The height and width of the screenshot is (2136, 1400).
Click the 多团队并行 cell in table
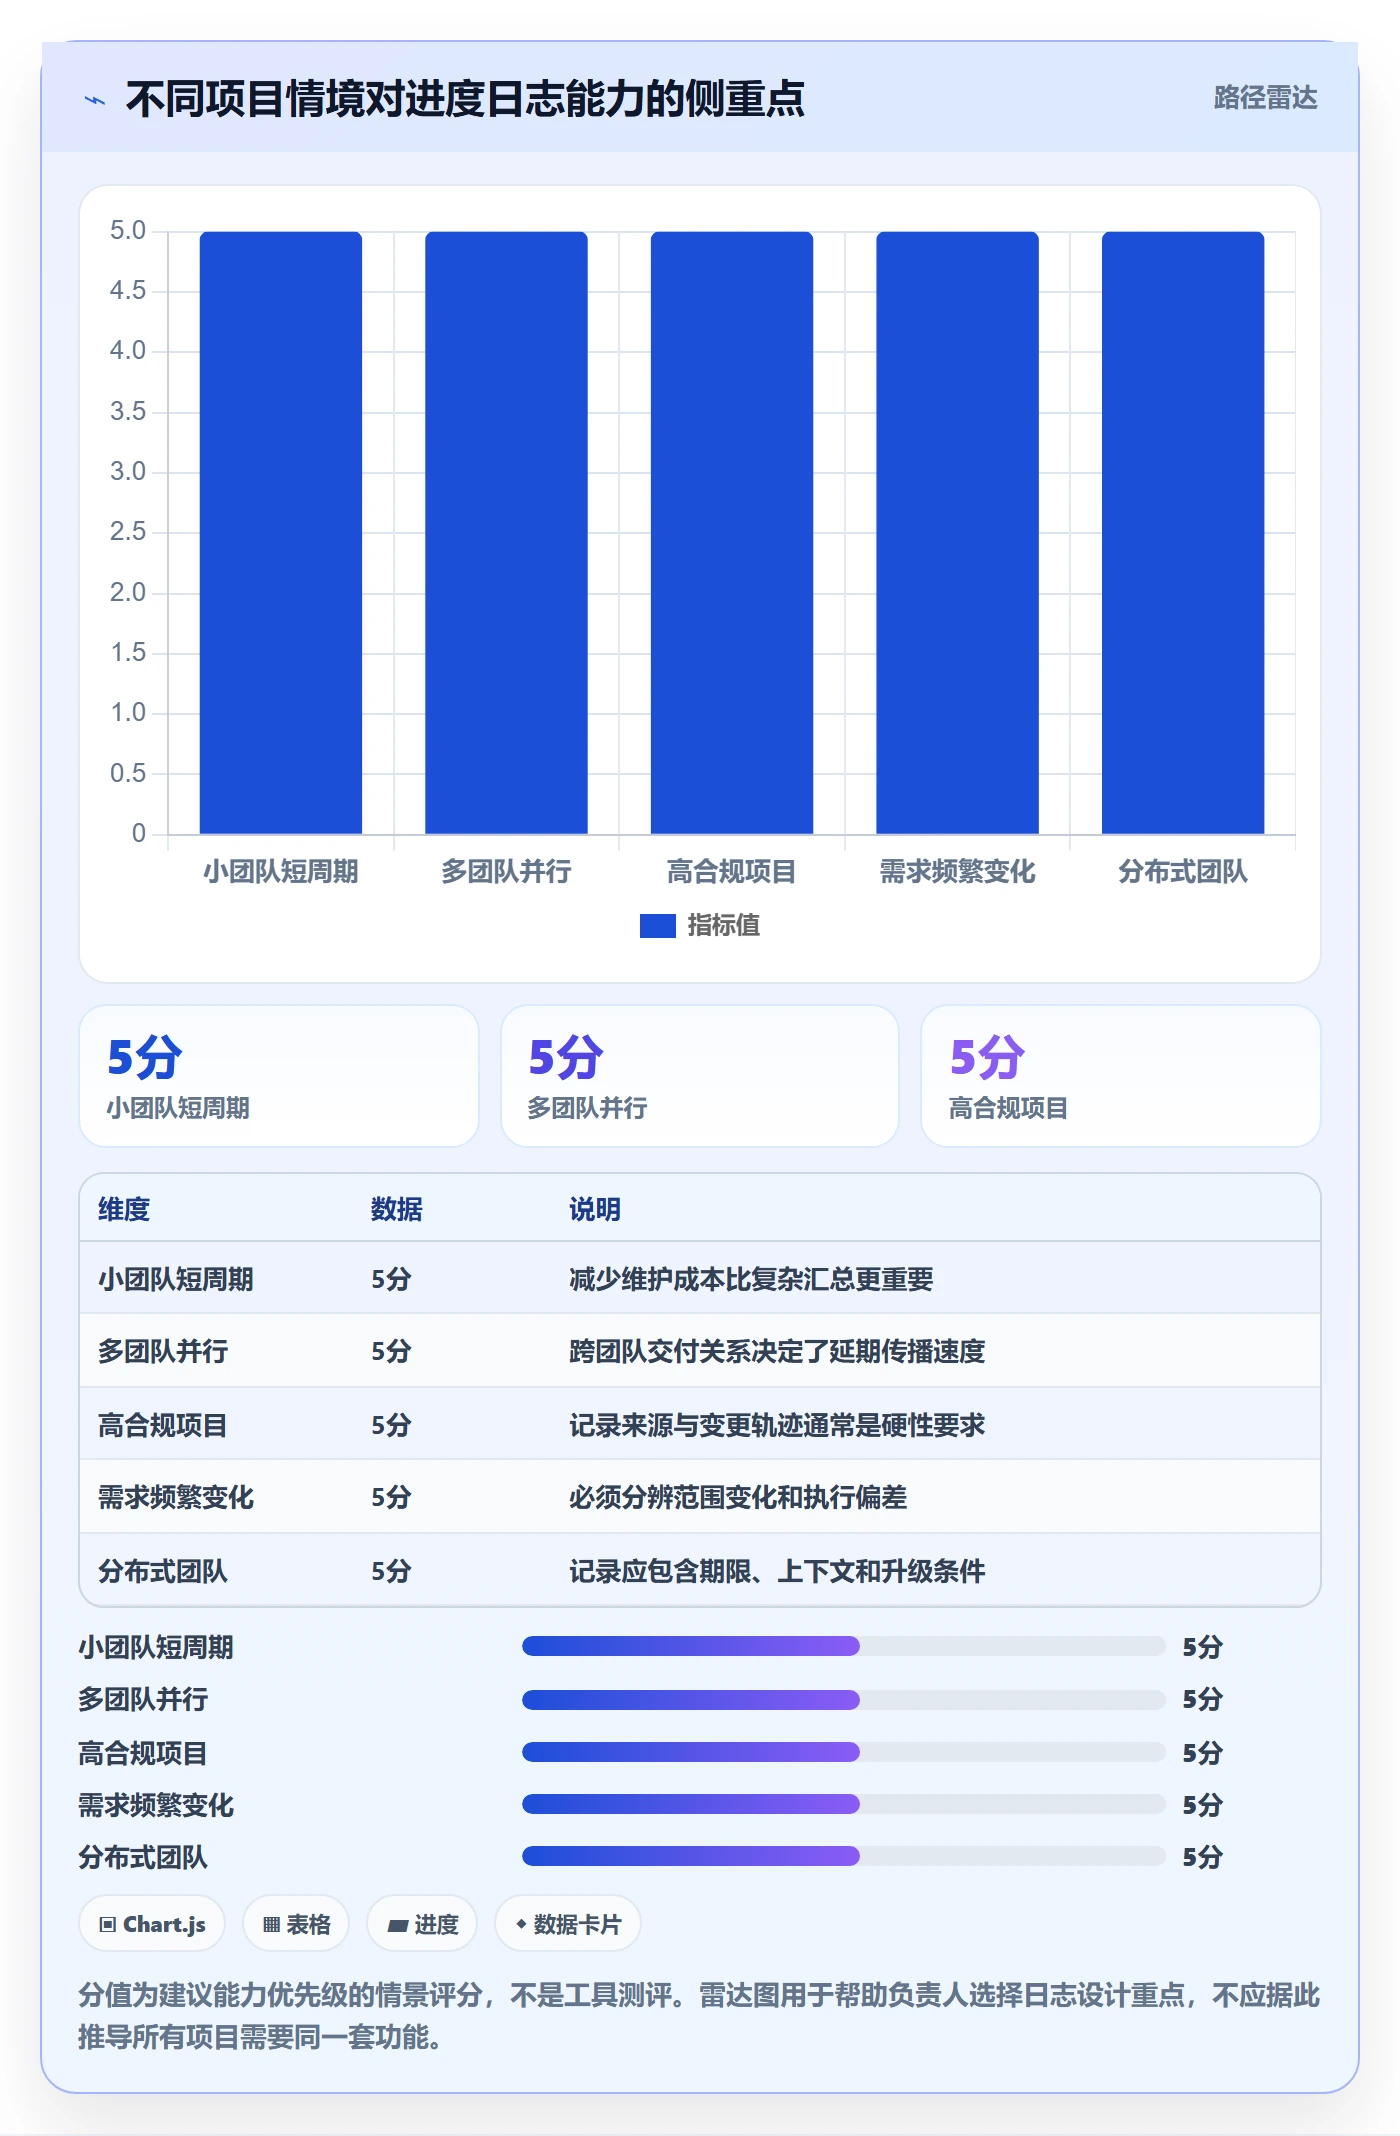pos(163,1351)
